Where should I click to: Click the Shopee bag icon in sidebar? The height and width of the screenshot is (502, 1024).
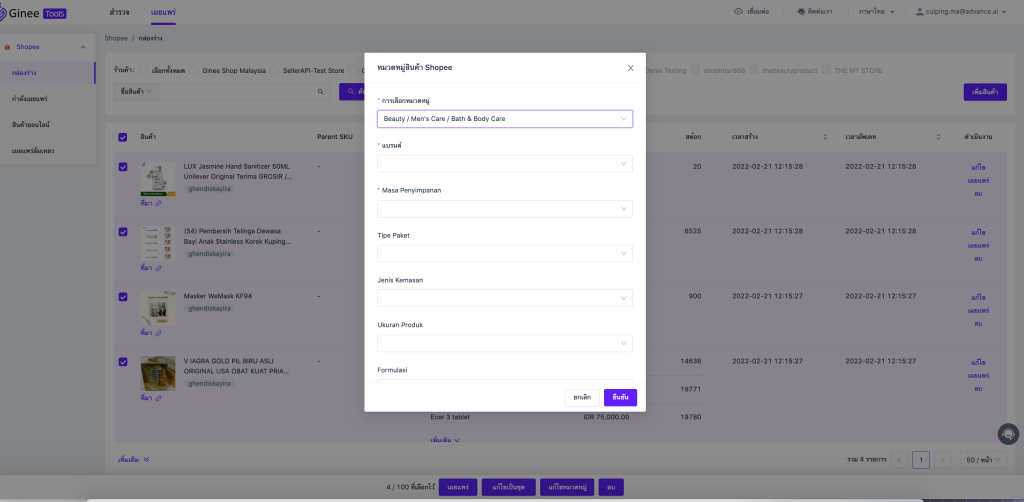(7, 47)
